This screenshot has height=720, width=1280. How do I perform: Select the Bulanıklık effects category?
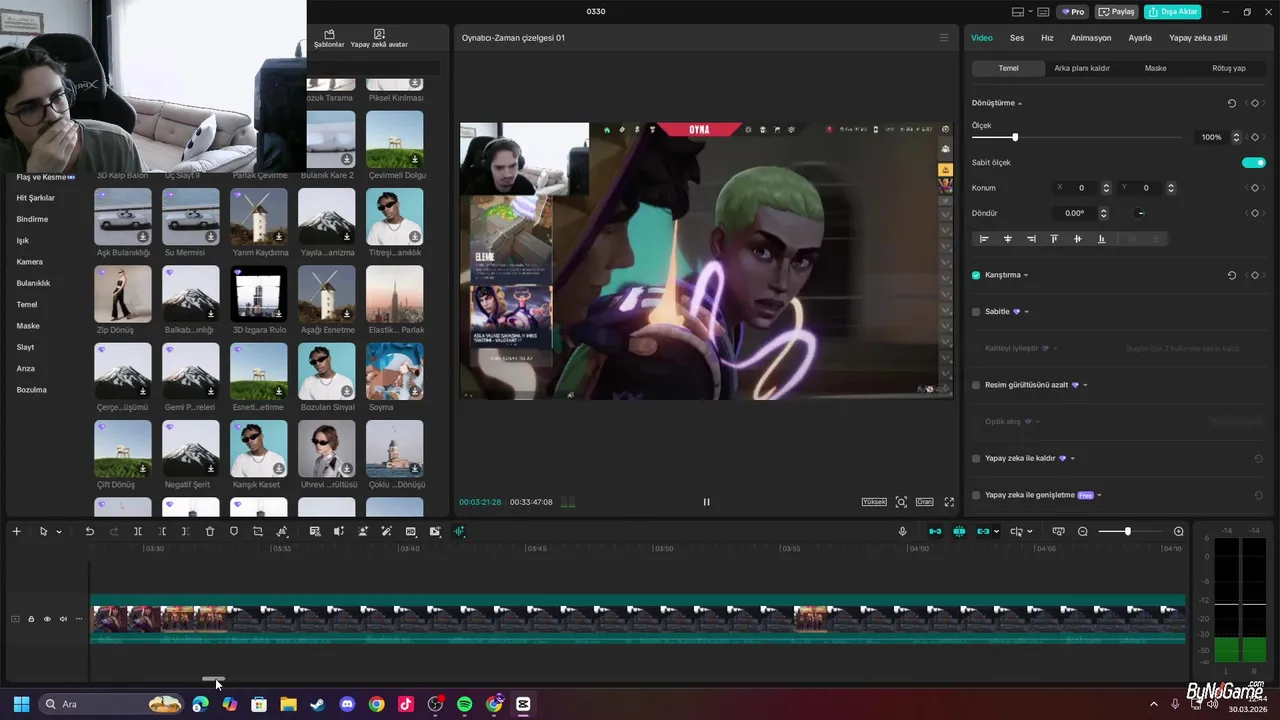pos(33,283)
